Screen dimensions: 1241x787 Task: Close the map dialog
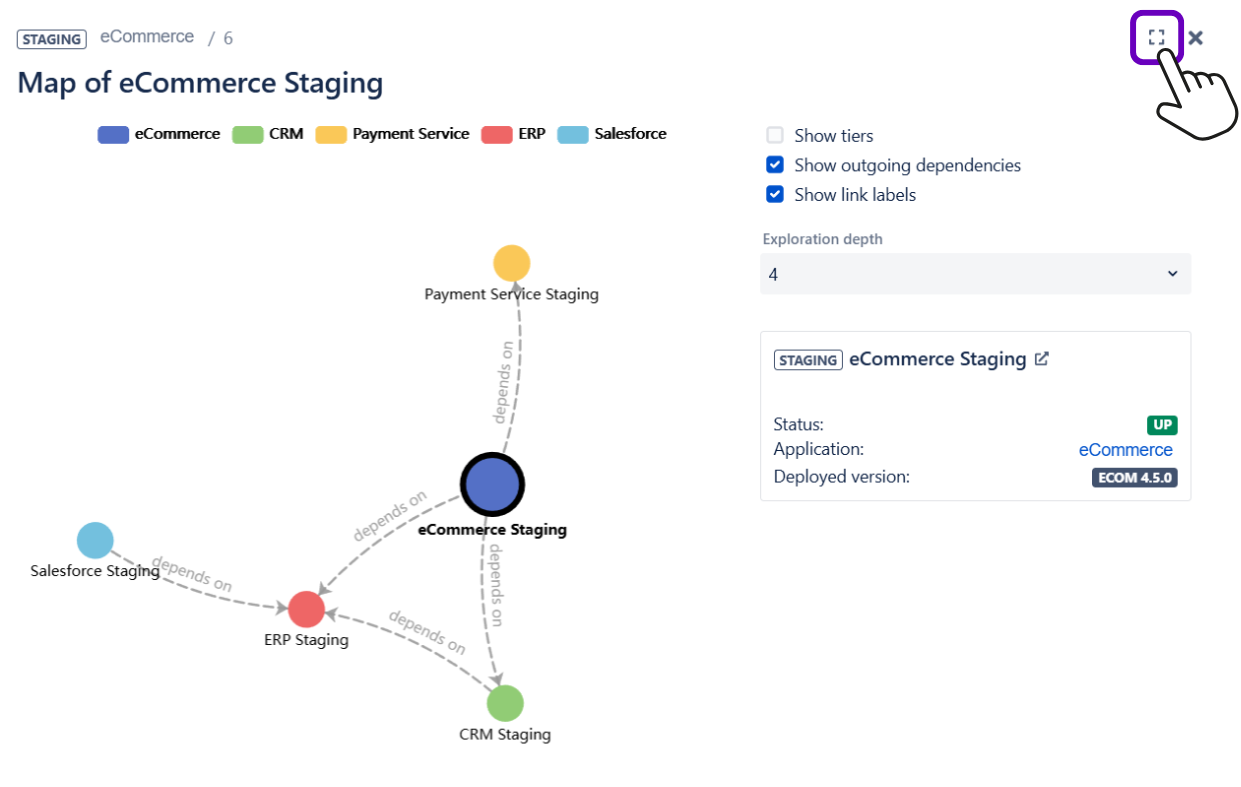point(1195,38)
